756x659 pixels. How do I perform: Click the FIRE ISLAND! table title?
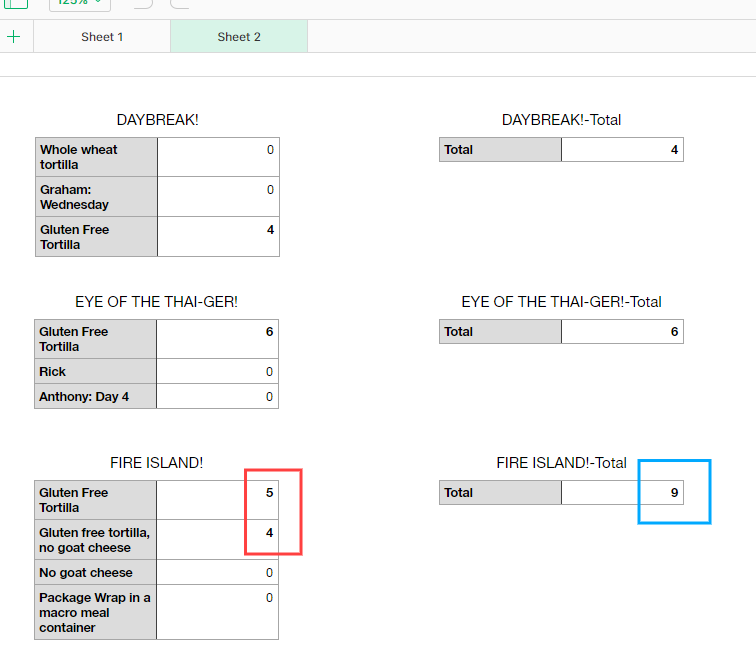(156, 463)
